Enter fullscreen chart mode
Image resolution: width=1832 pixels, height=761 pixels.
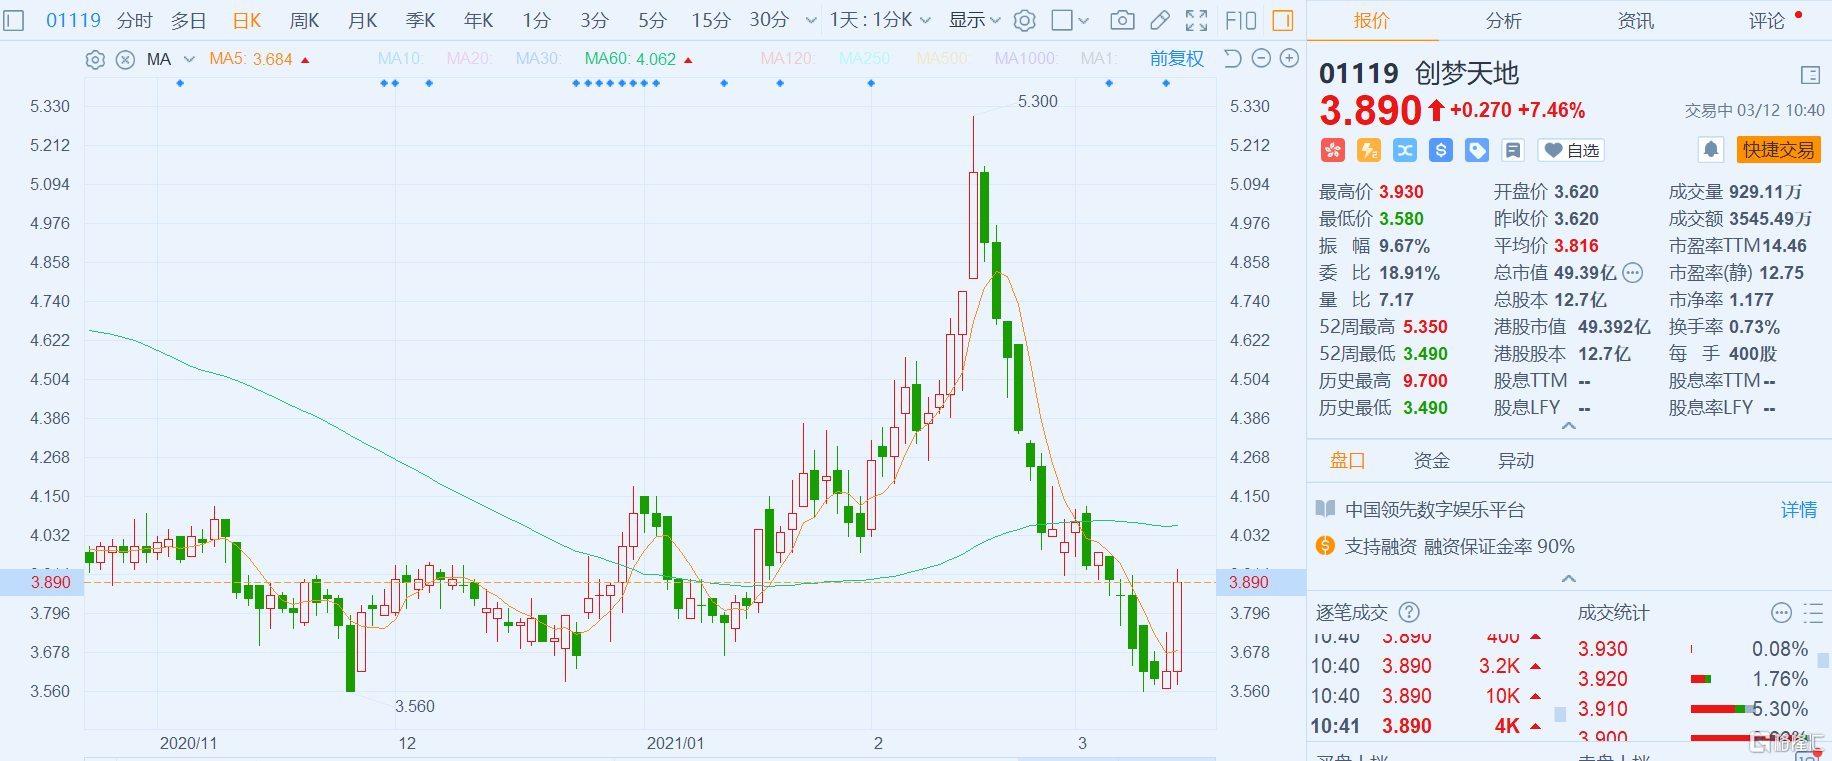pos(1196,20)
